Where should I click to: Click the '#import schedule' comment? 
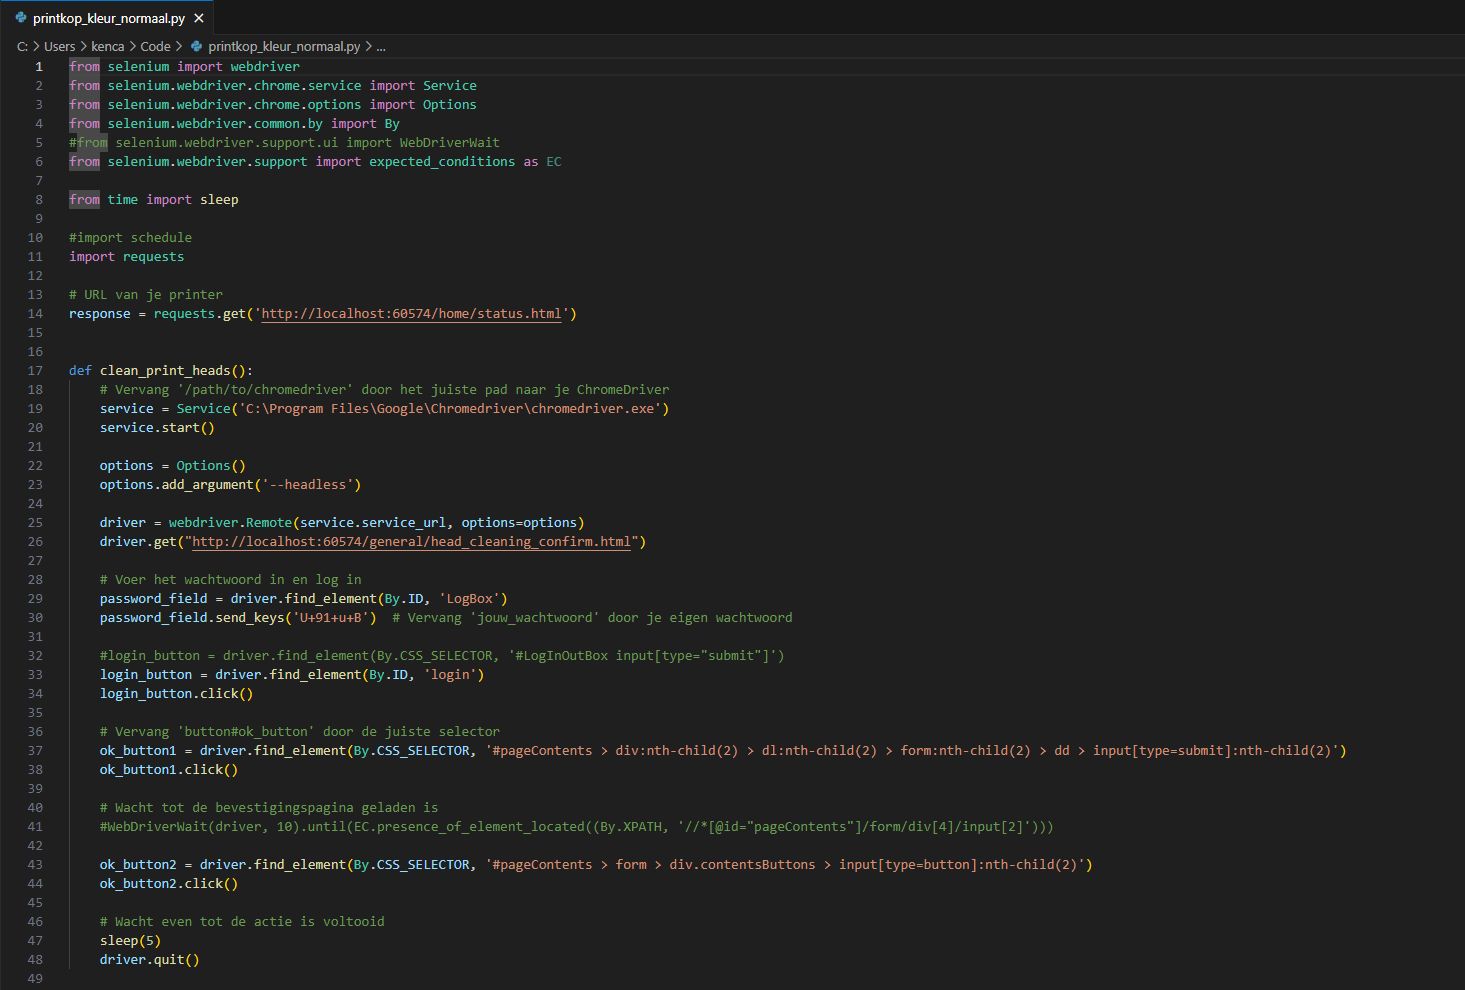coord(130,238)
